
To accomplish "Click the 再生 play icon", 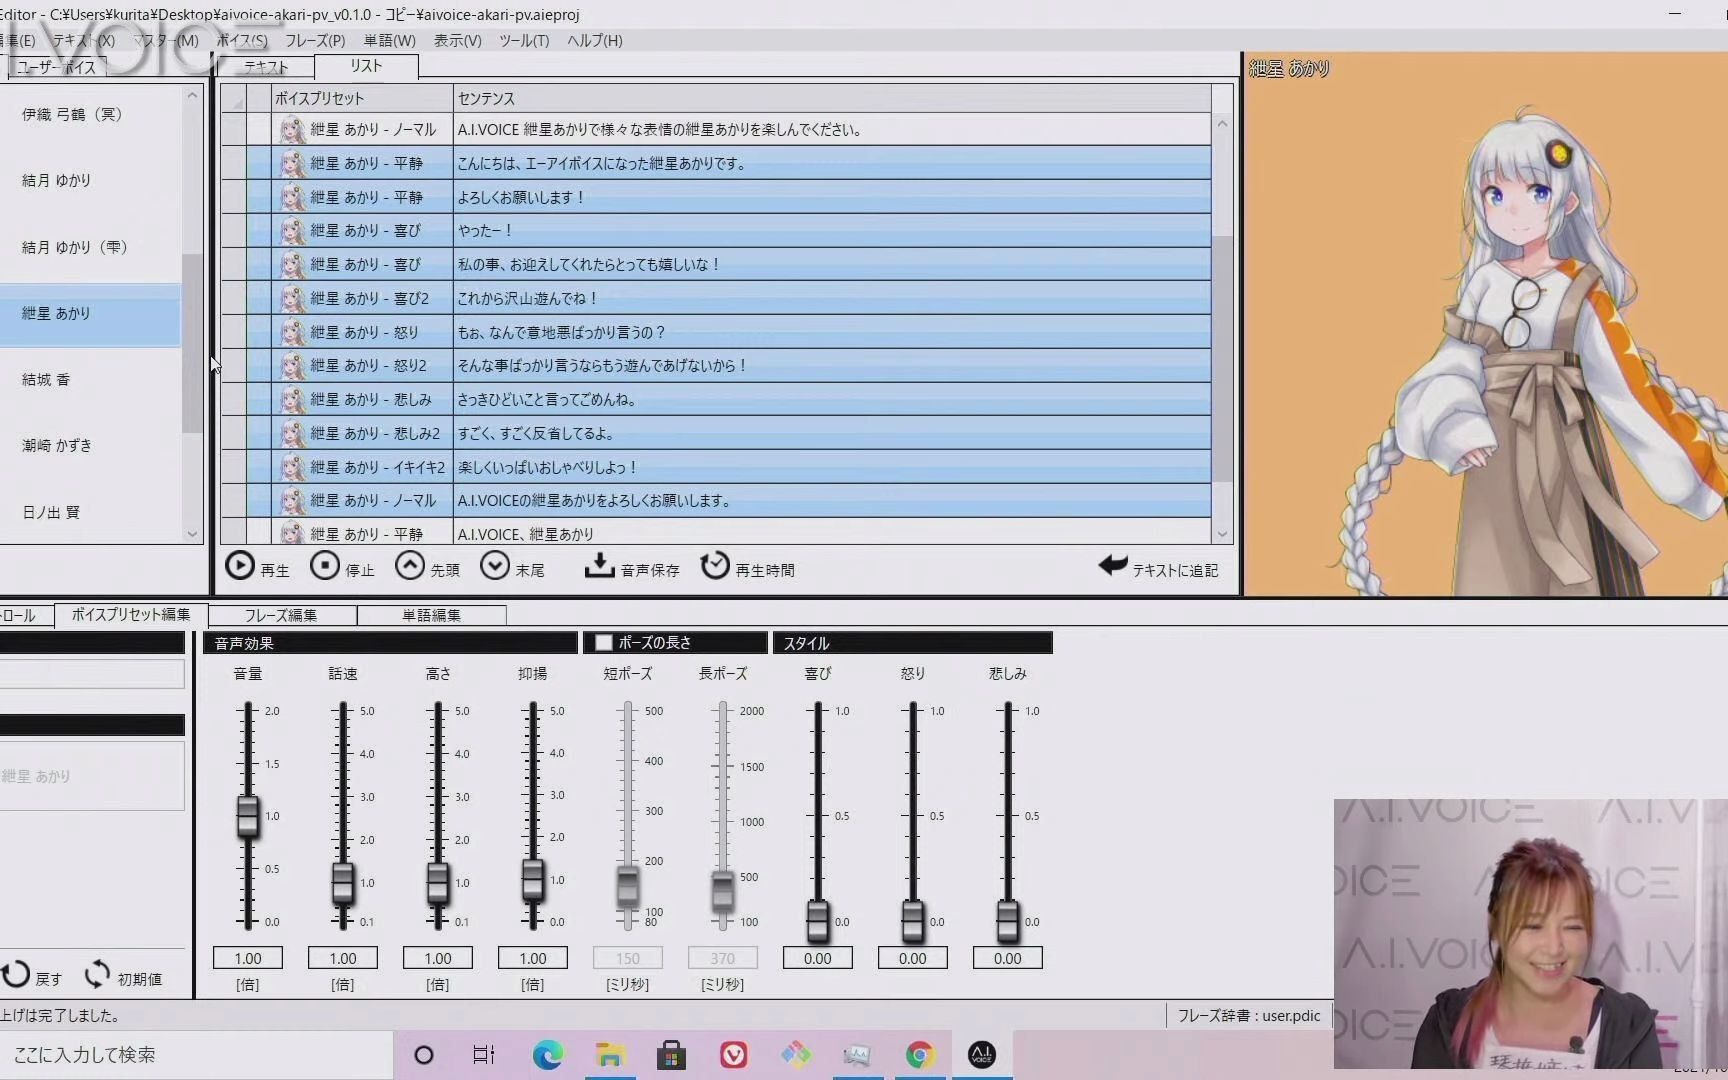I will (x=240, y=566).
